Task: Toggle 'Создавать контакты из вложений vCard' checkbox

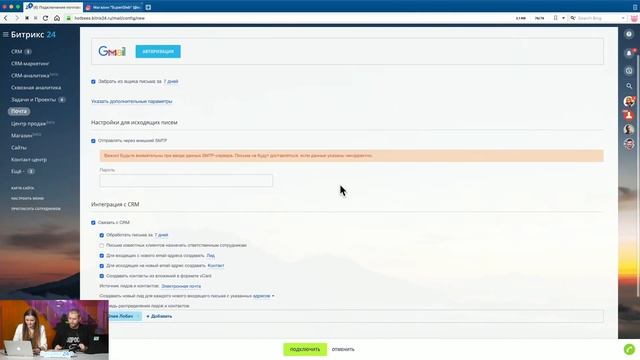Action: pyautogui.click(x=102, y=276)
